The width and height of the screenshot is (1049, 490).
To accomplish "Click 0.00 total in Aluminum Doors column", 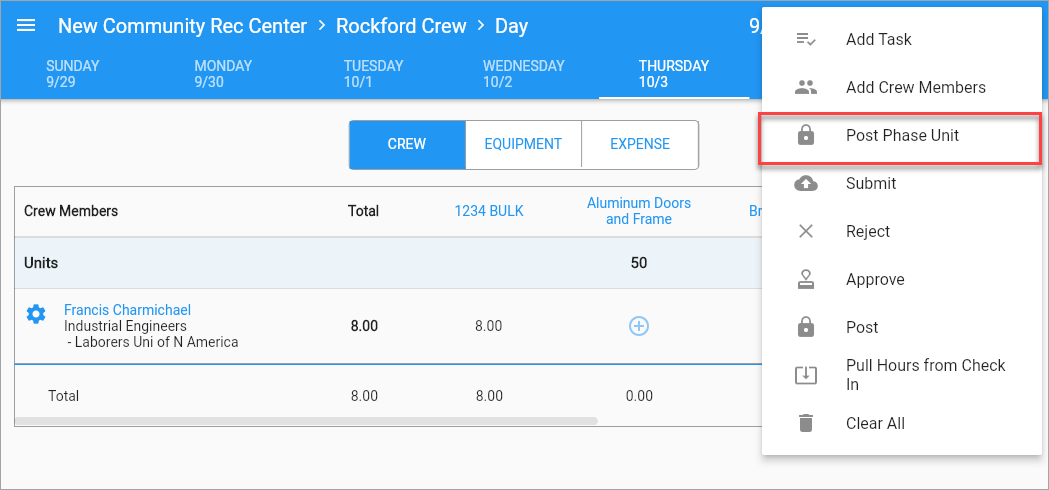I will [639, 396].
